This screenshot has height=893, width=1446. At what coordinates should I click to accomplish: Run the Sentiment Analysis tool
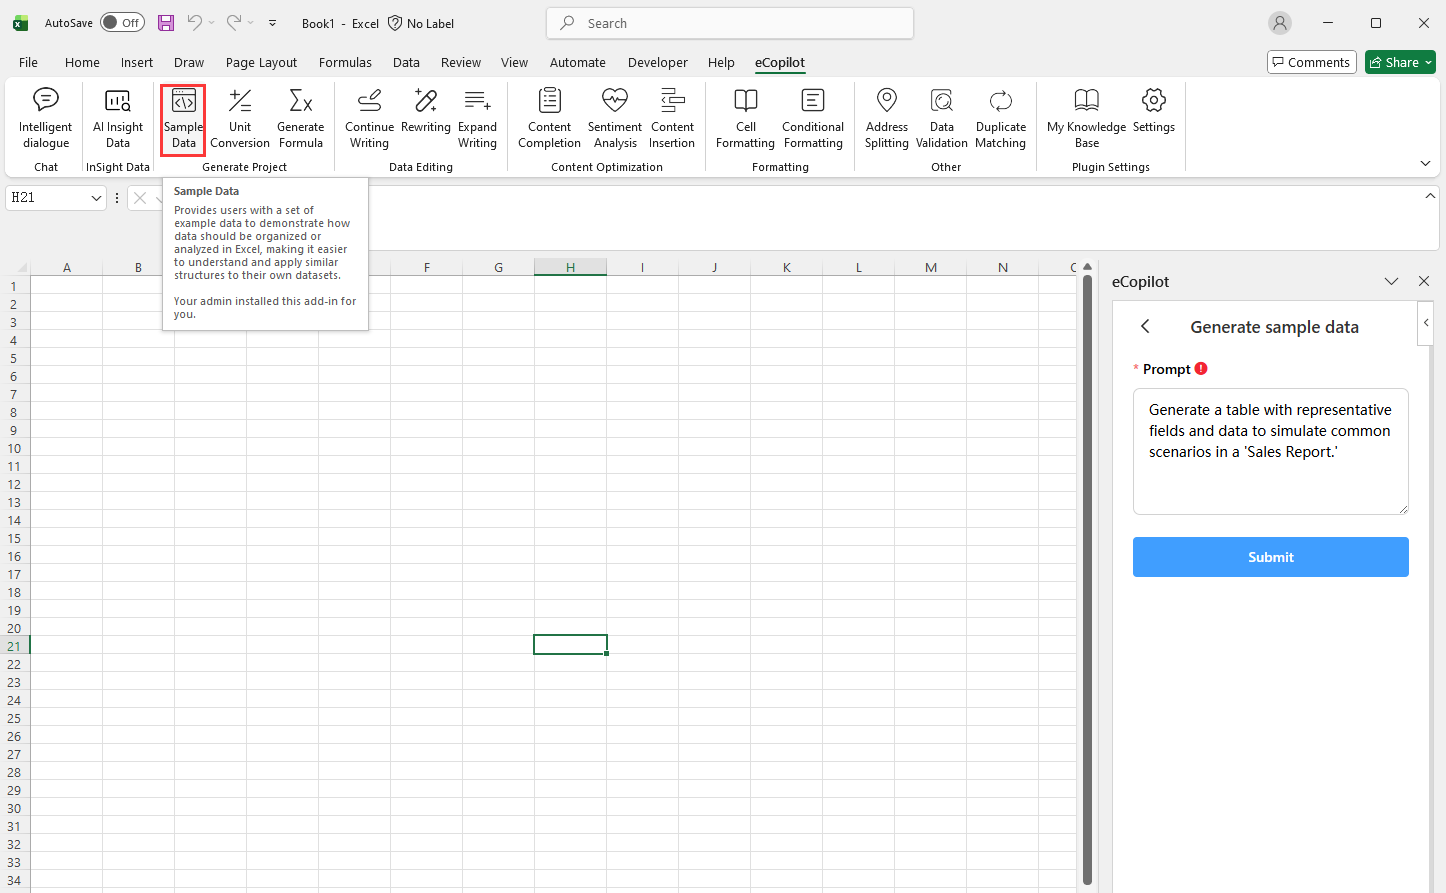614,118
